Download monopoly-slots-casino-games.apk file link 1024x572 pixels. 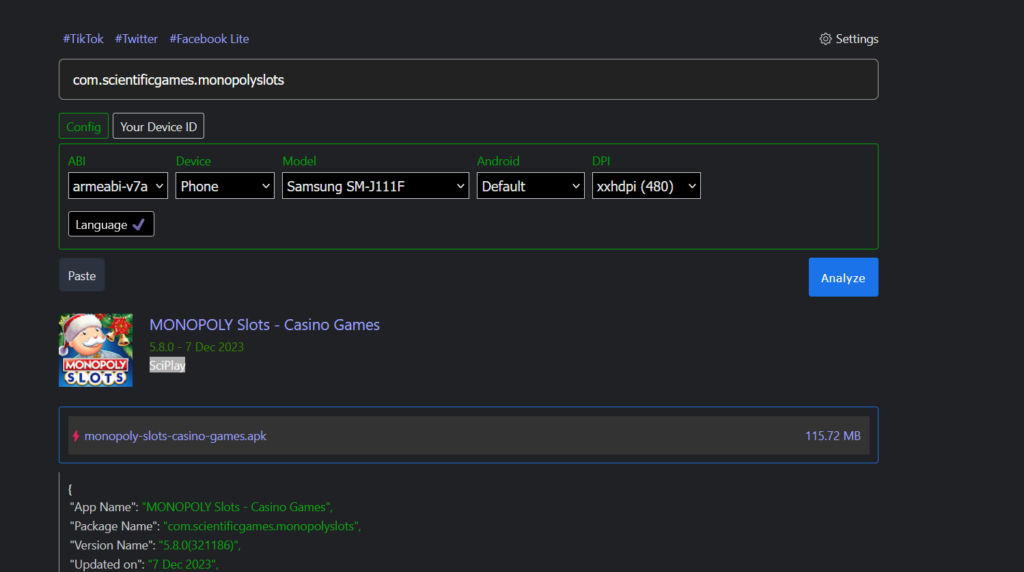pos(175,436)
